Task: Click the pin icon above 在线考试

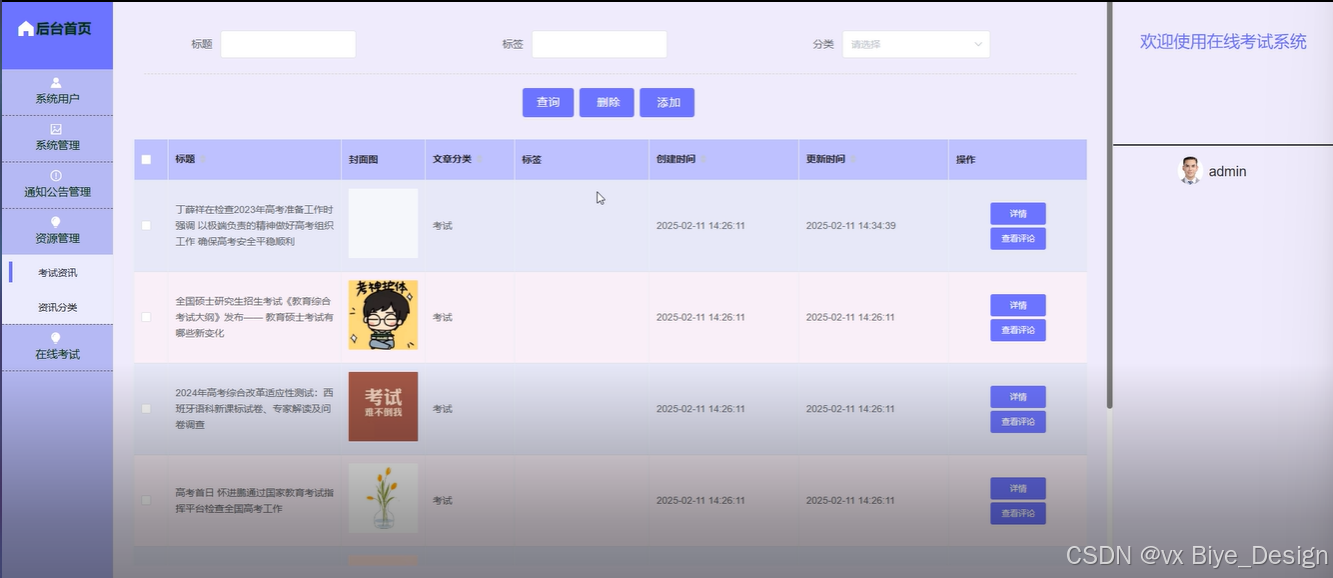Action: click(x=56, y=338)
